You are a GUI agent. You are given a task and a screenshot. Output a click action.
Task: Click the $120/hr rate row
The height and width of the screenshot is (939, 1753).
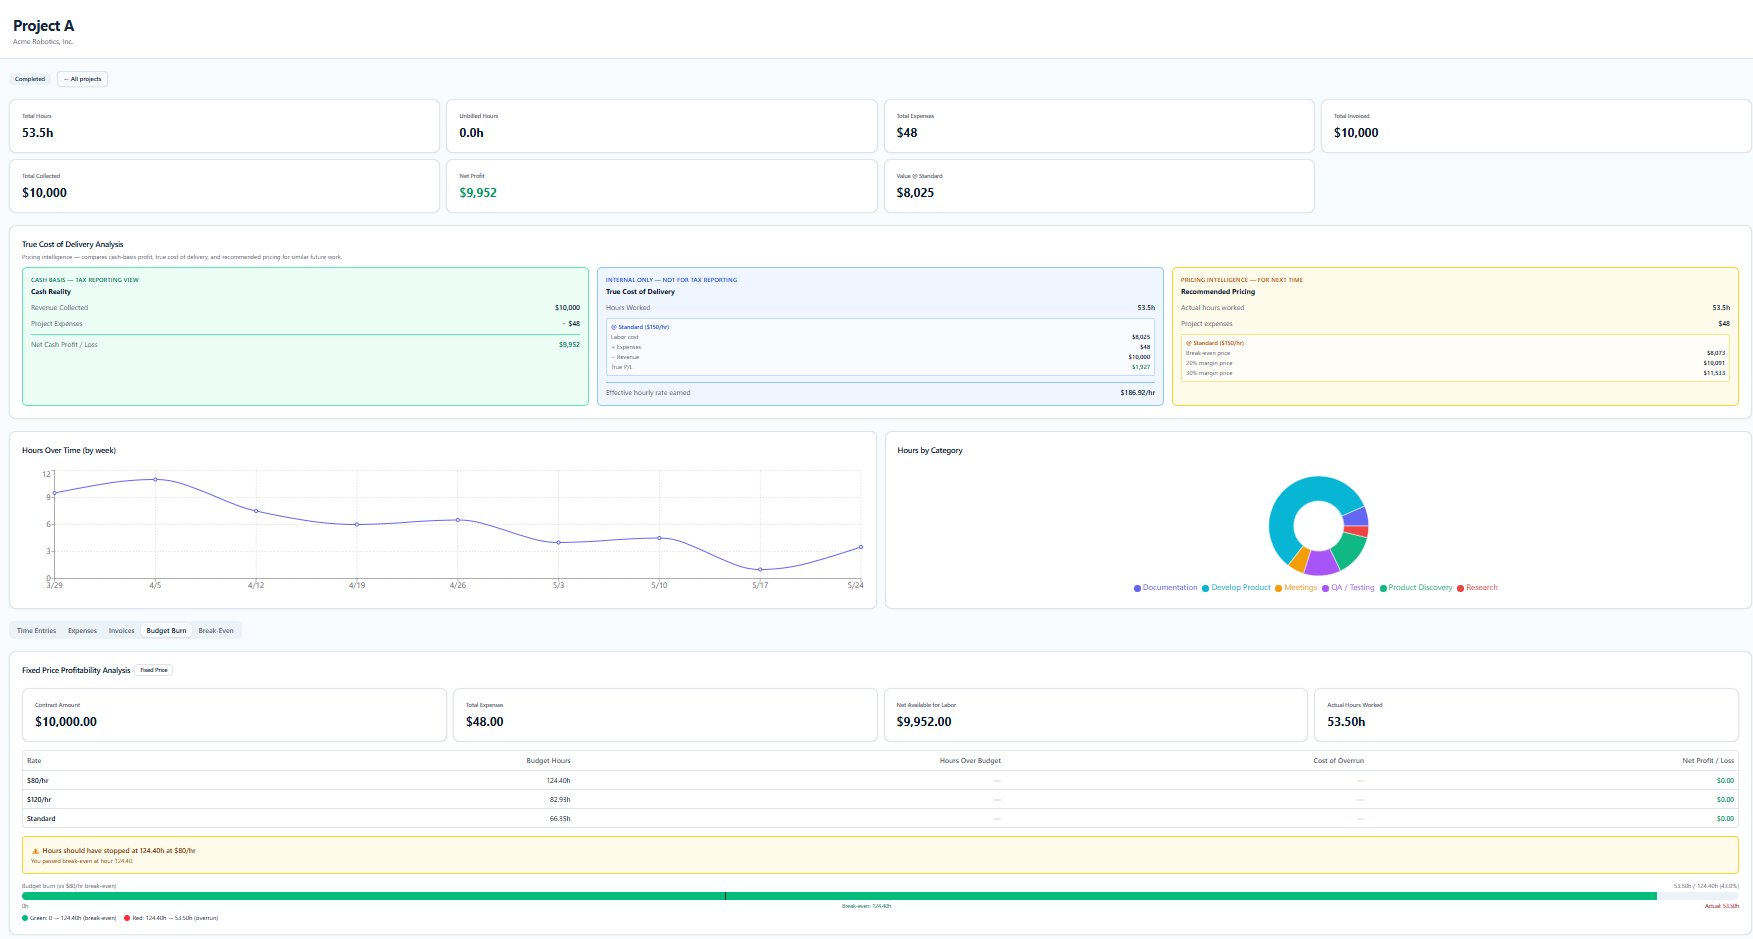point(880,800)
